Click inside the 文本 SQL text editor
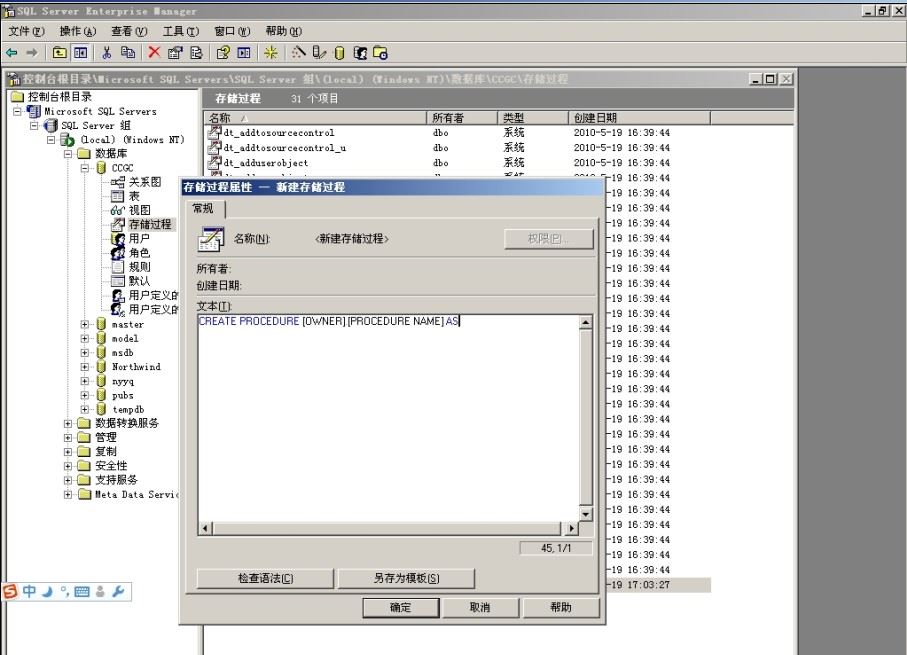Screen dimensions: 907x655 tap(388, 418)
